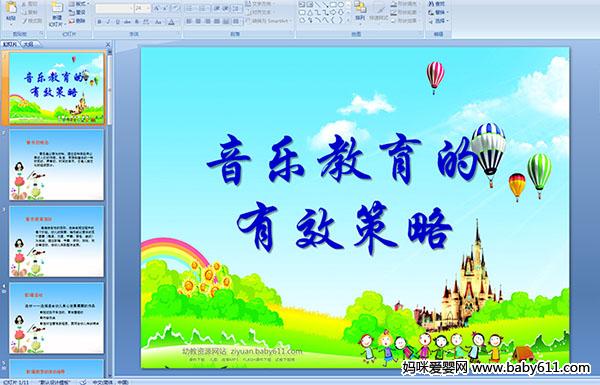This screenshot has width=600, height=385.
Task: Switch to the Slides pane tab
Action: tap(10, 44)
